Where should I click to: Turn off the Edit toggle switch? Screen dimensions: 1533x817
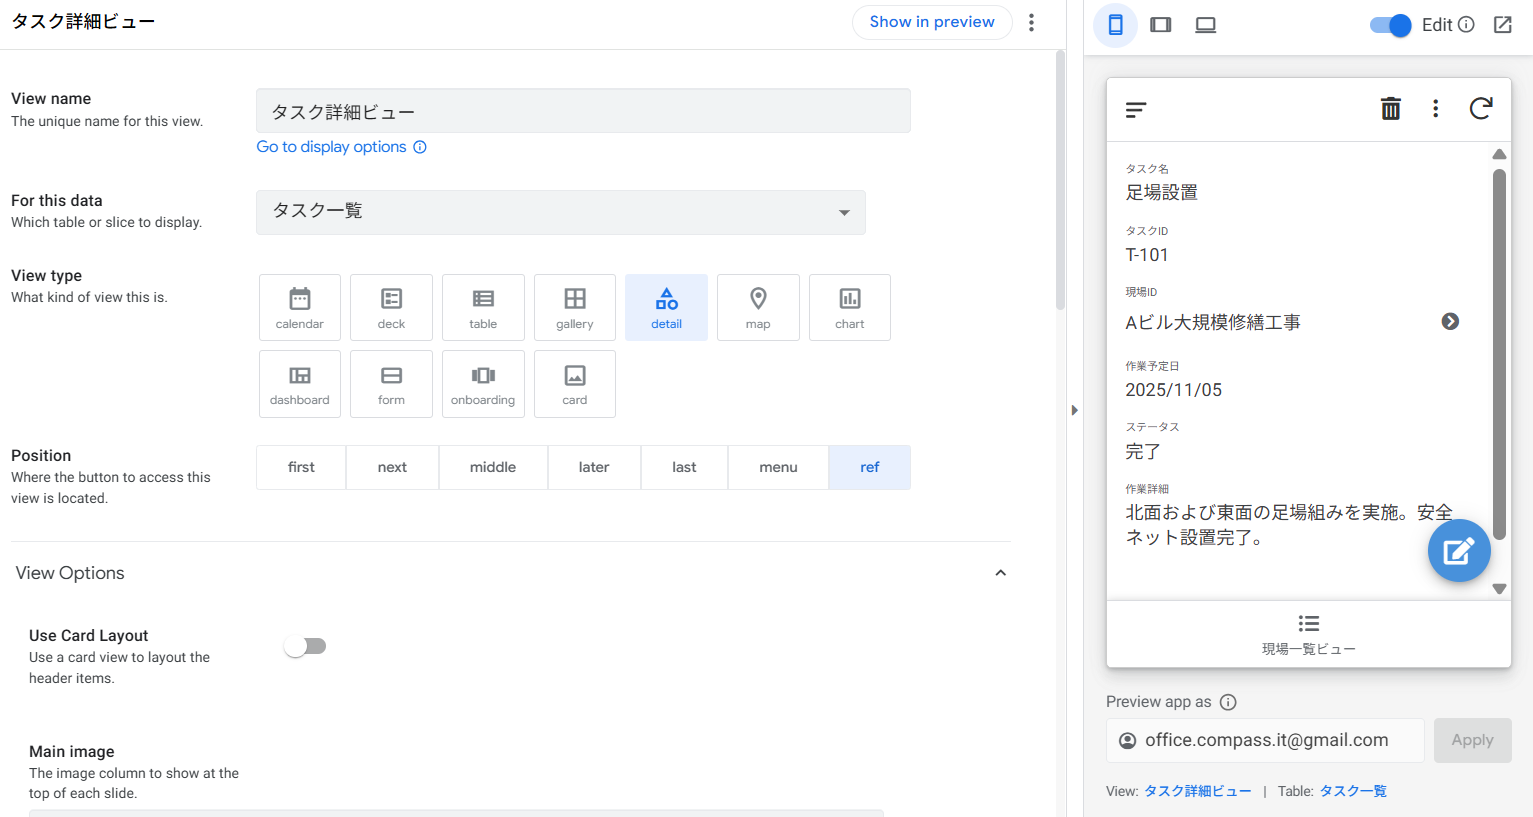click(x=1390, y=25)
